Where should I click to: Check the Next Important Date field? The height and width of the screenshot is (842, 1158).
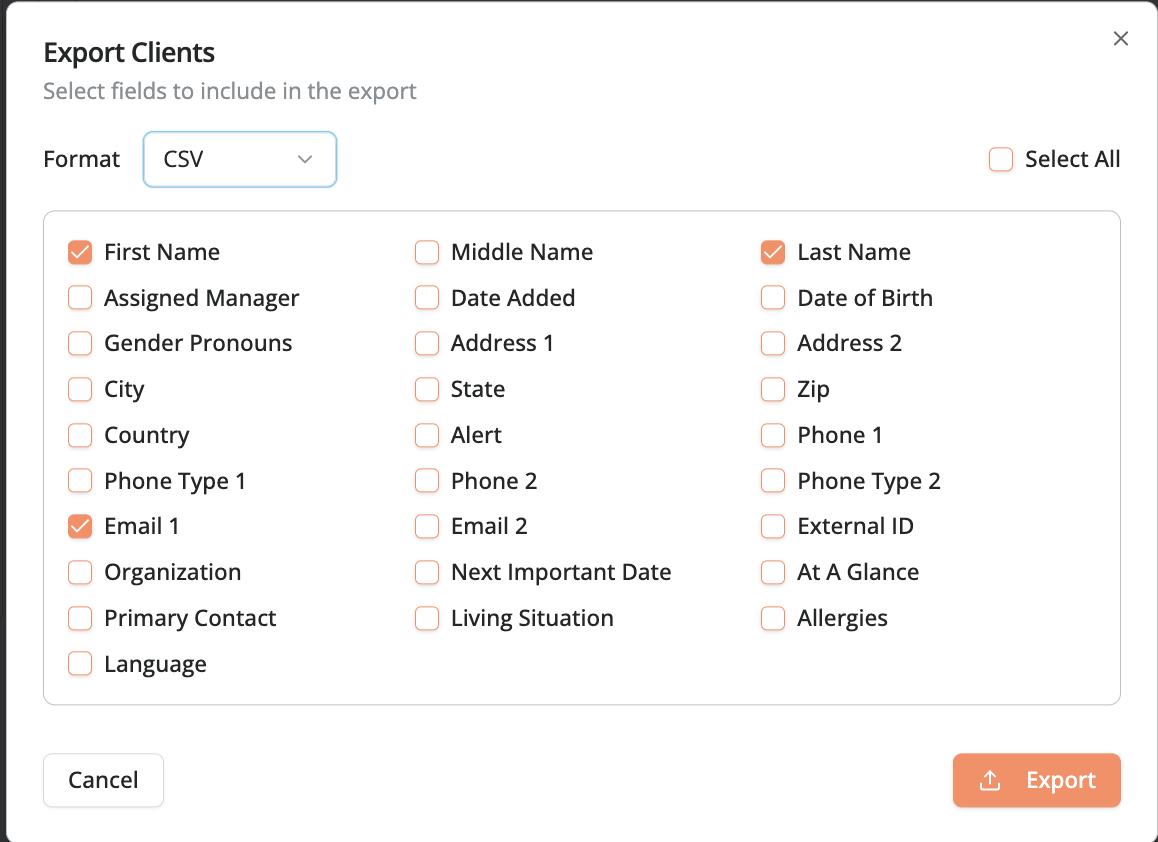click(427, 572)
